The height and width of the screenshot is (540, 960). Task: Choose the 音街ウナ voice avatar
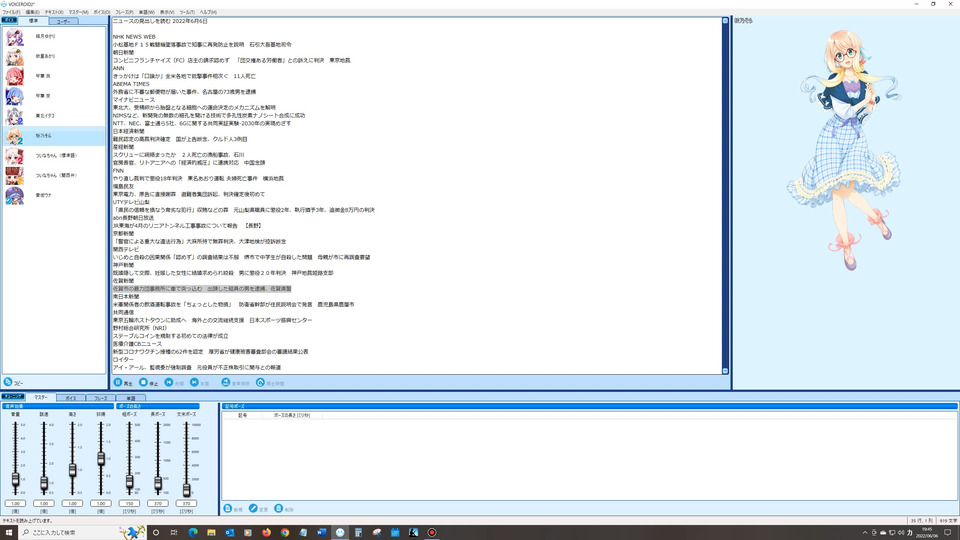coord(14,195)
